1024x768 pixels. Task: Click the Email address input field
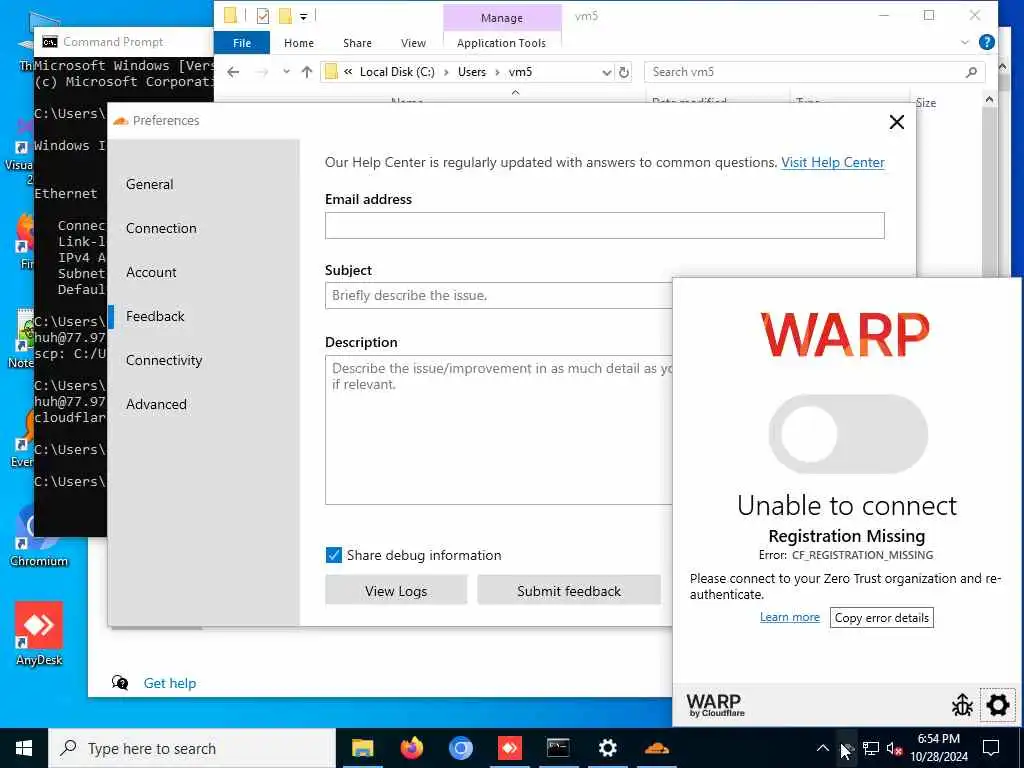(605, 225)
